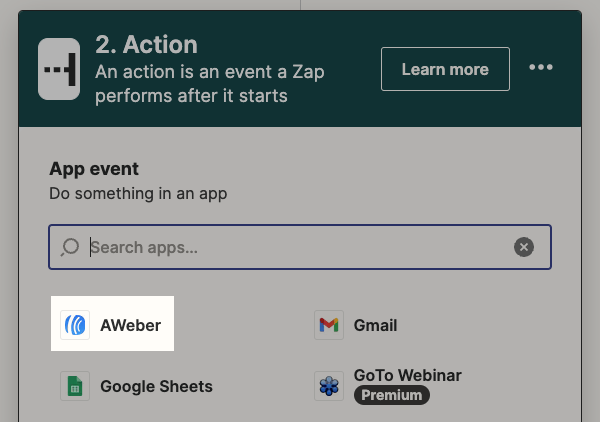Click the GoTo Webinar logo icon
Viewport: 600px width, 422px height.
(328, 386)
